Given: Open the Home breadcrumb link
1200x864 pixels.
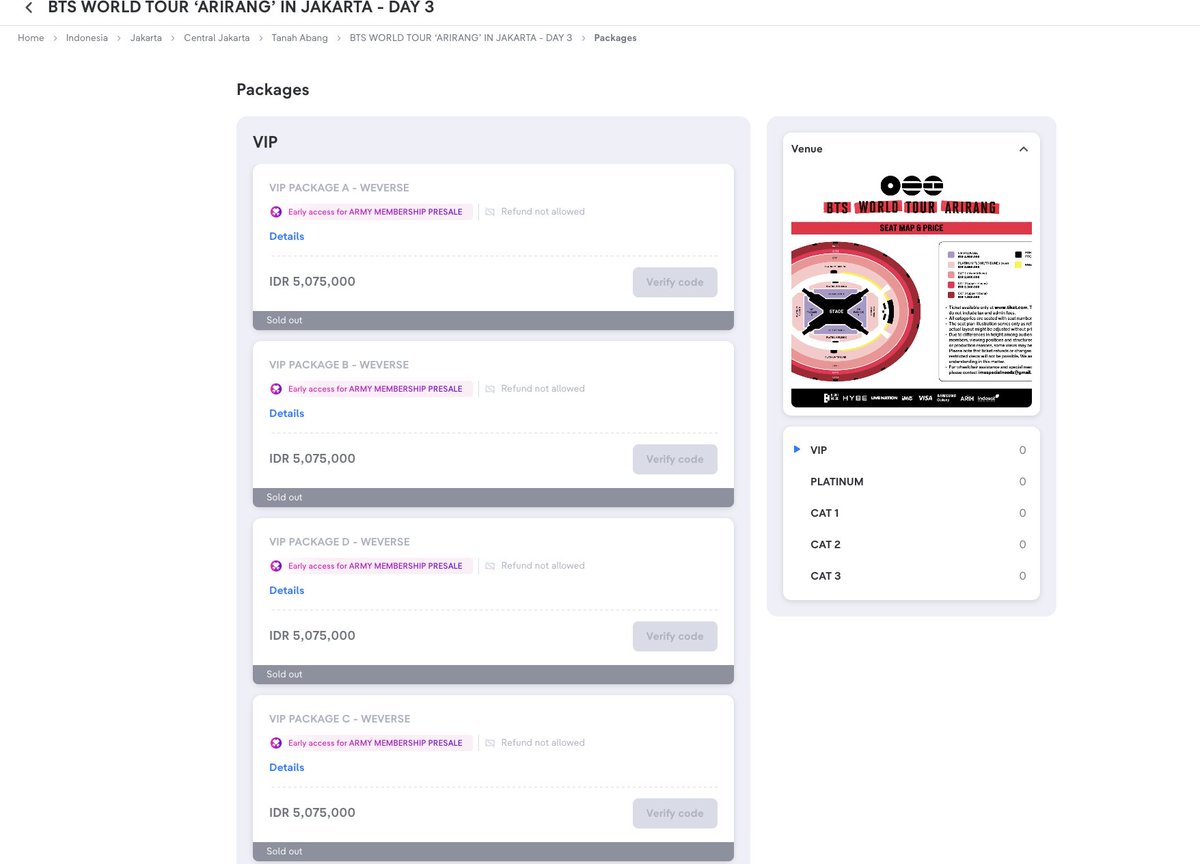Looking at the screenshot, I should [x=31, y=38].
